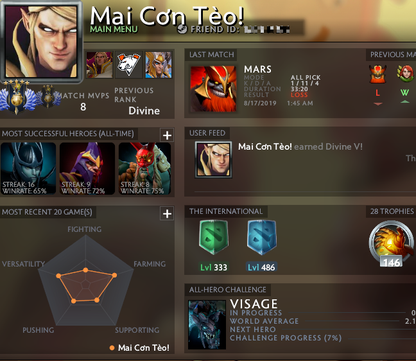Expand the Most Successful Heroes panel
This screenshot has width=416, height=361.
point(167,135)
